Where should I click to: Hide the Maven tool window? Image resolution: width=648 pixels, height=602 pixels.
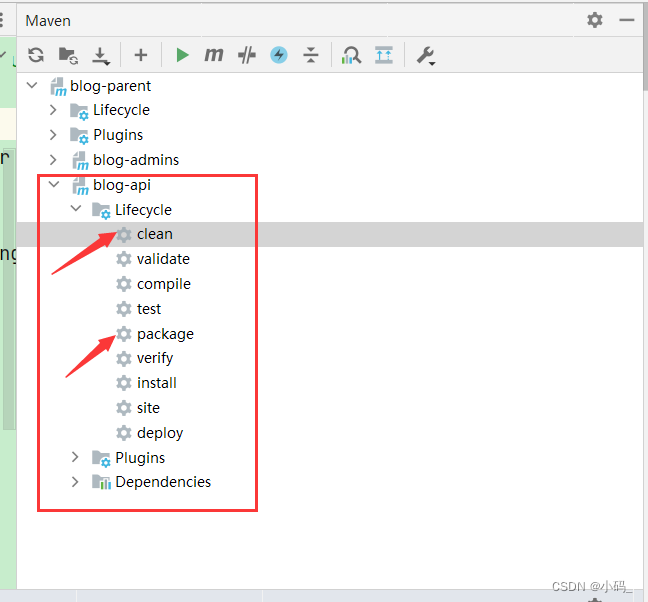[x=627, y=20]
